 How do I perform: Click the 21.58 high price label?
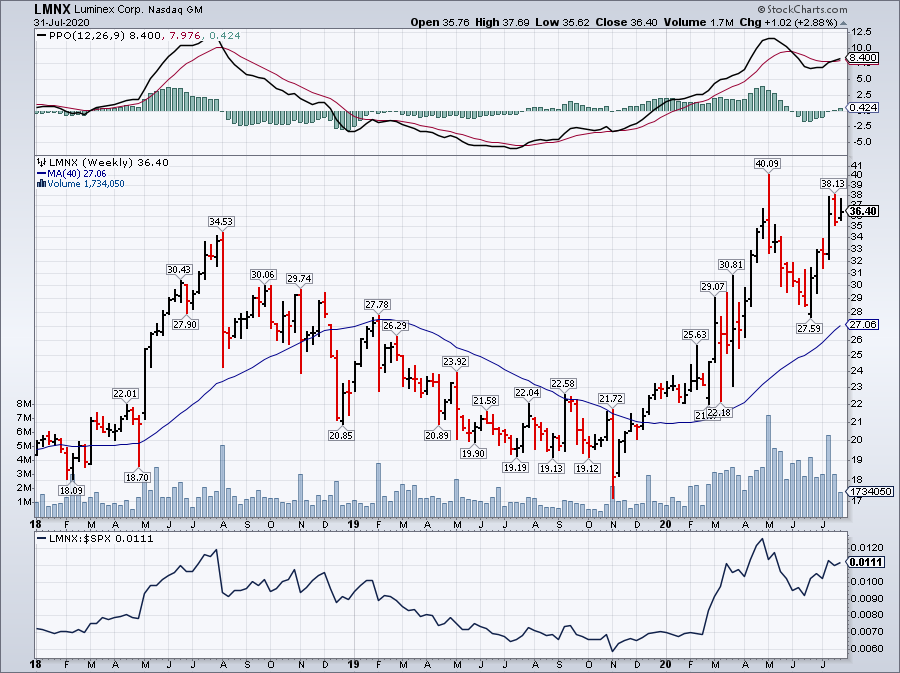486,400
